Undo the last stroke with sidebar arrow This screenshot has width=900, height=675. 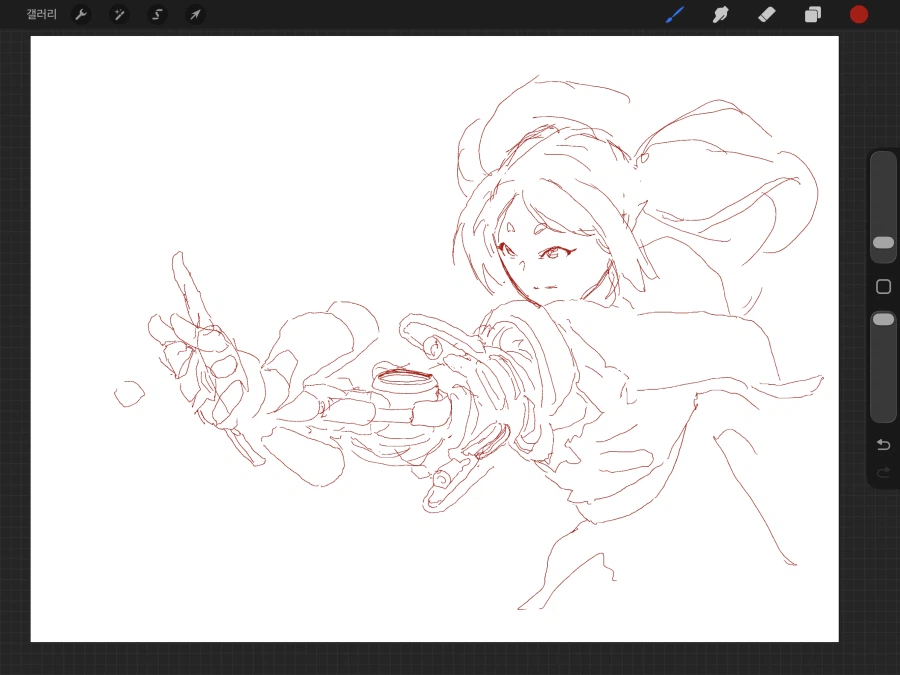pyautogui.click(x=883, y=444)
